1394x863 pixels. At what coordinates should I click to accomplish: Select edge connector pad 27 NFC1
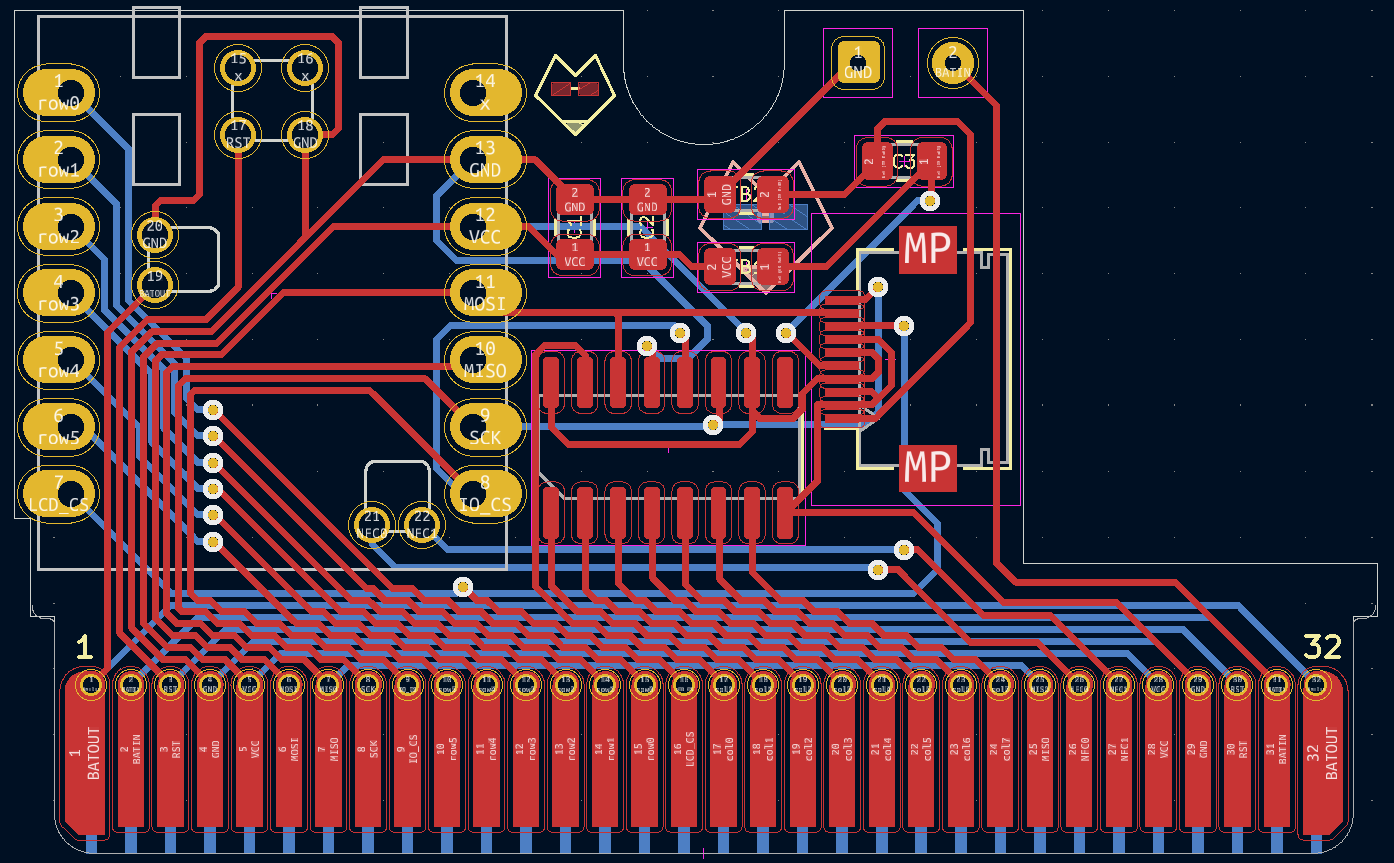pos(1118,752)
